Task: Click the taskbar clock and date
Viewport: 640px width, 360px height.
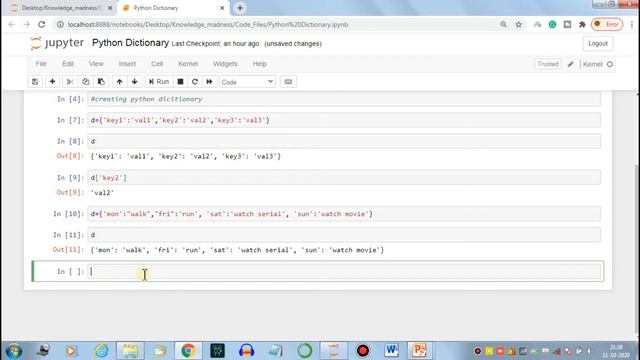Action: [616, 351]
